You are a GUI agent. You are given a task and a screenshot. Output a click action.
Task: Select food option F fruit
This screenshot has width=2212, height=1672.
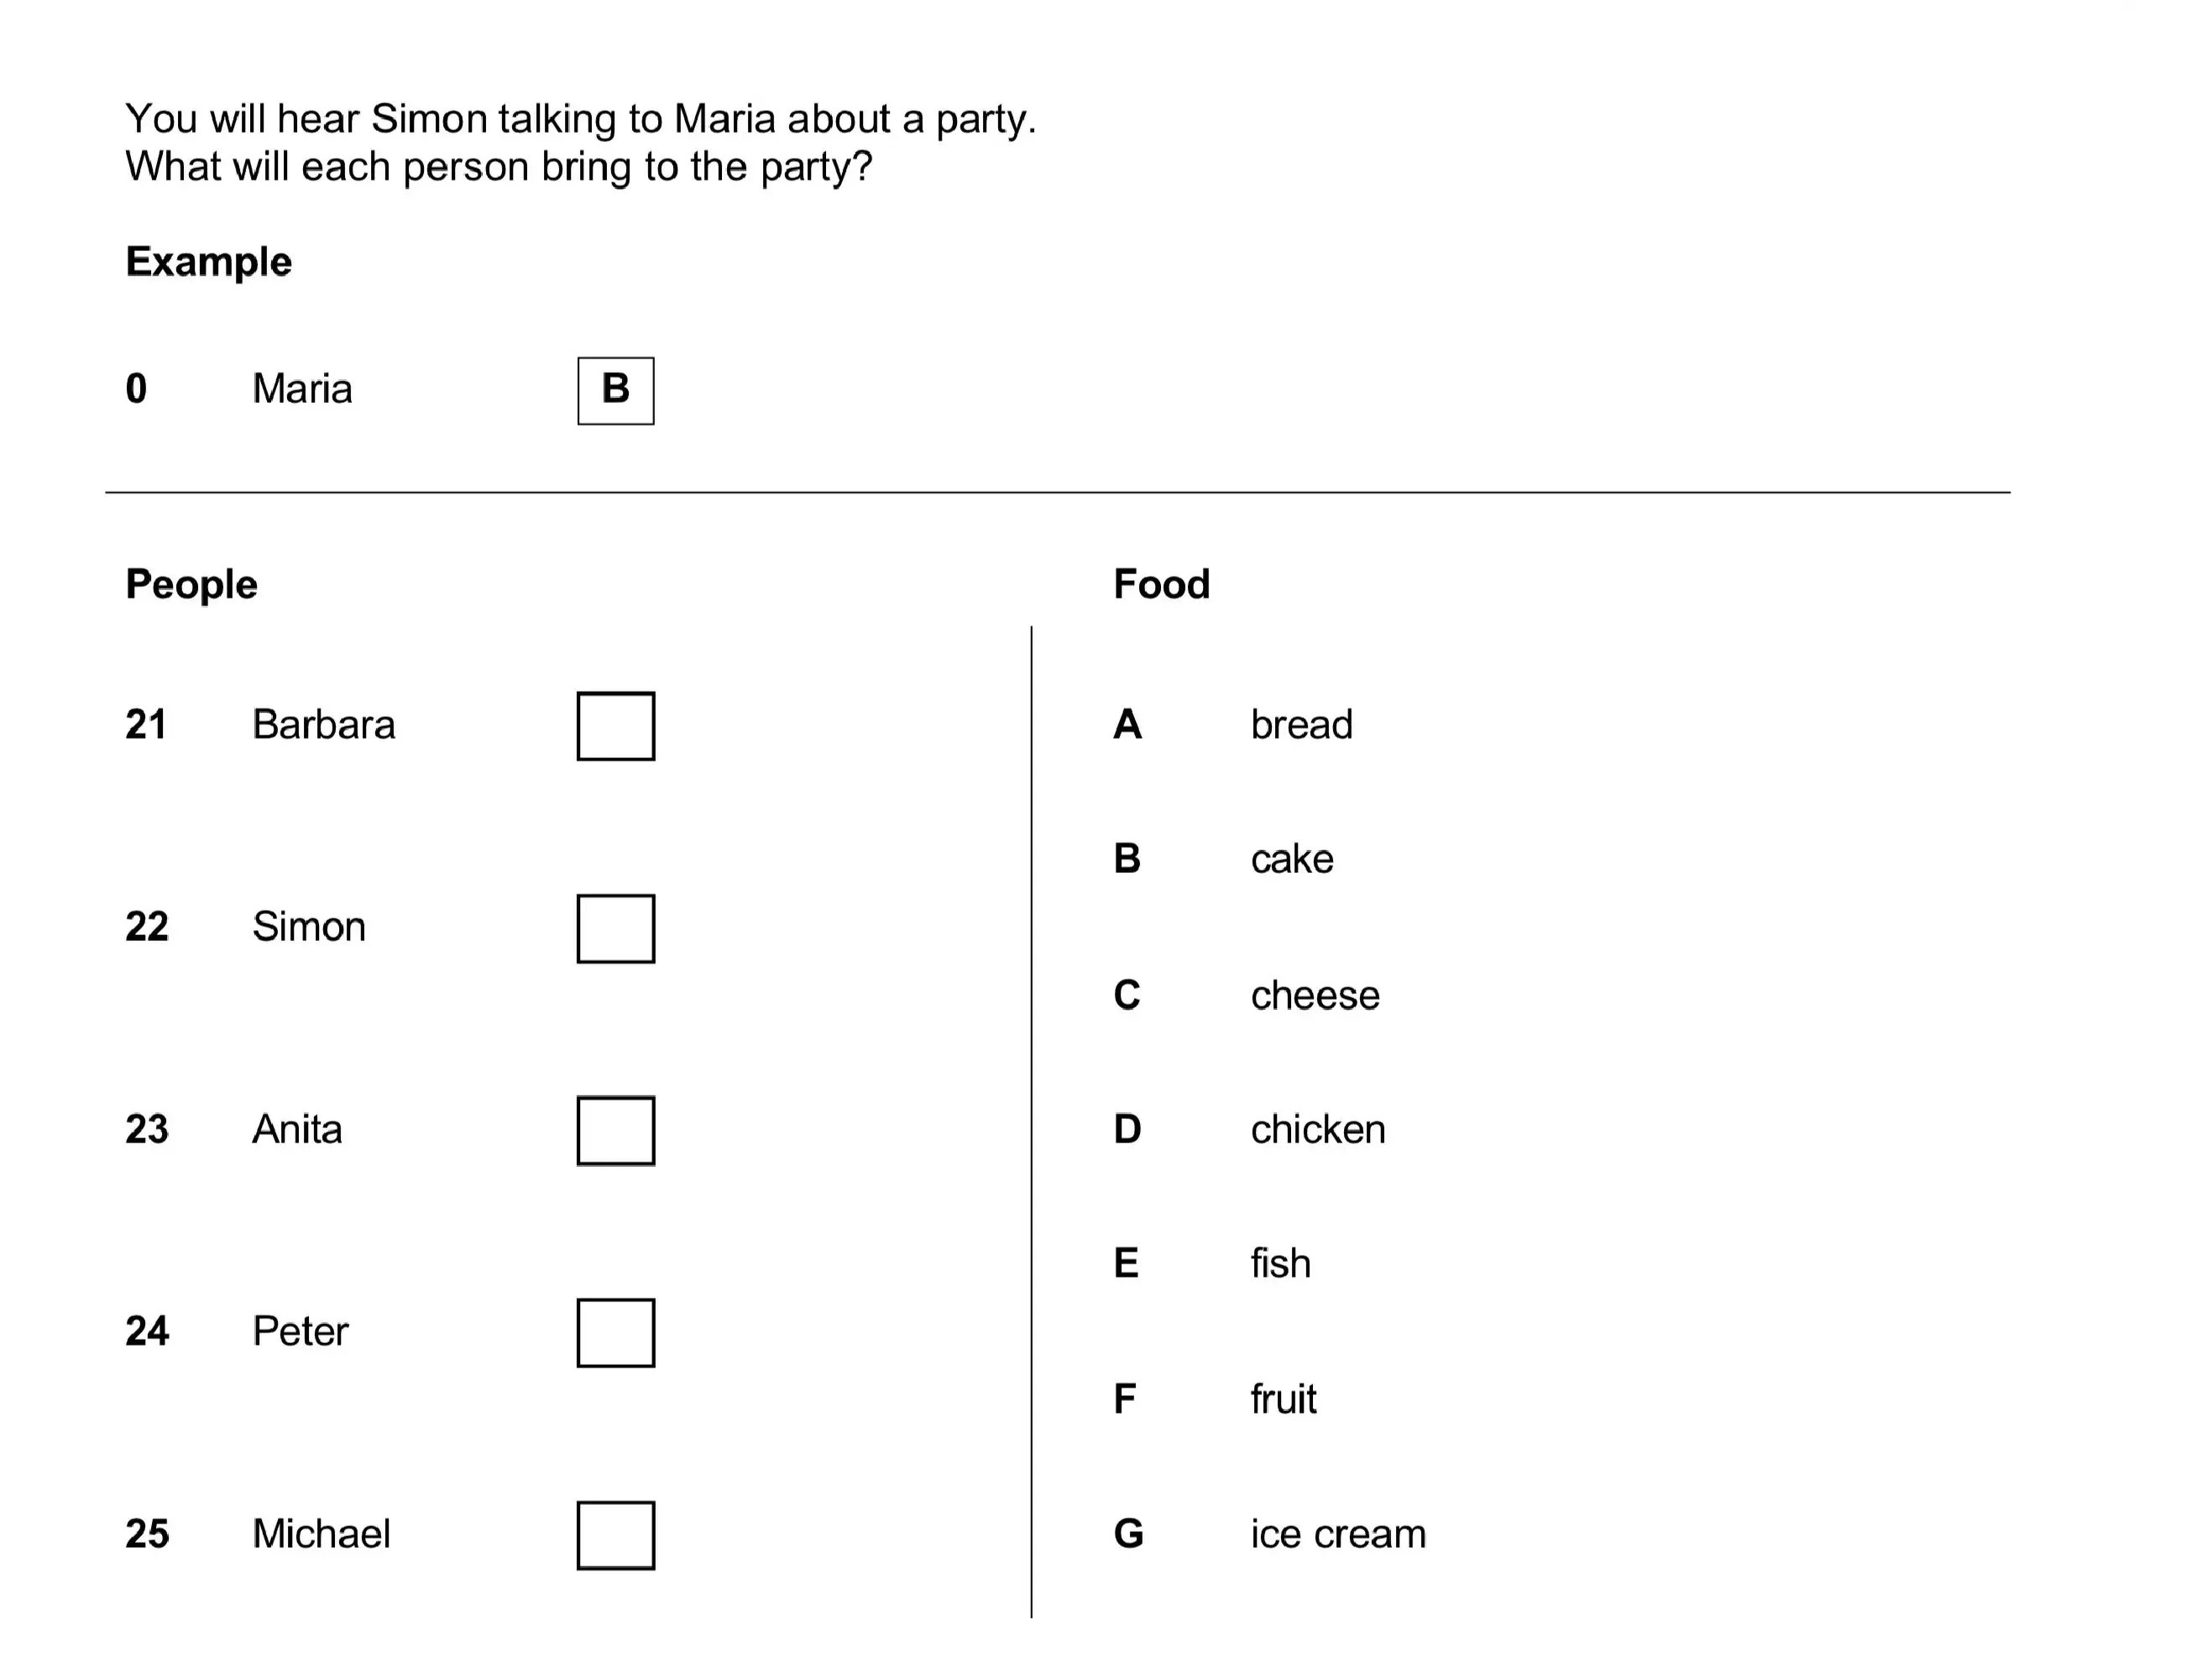[x=1215, y=1398]
